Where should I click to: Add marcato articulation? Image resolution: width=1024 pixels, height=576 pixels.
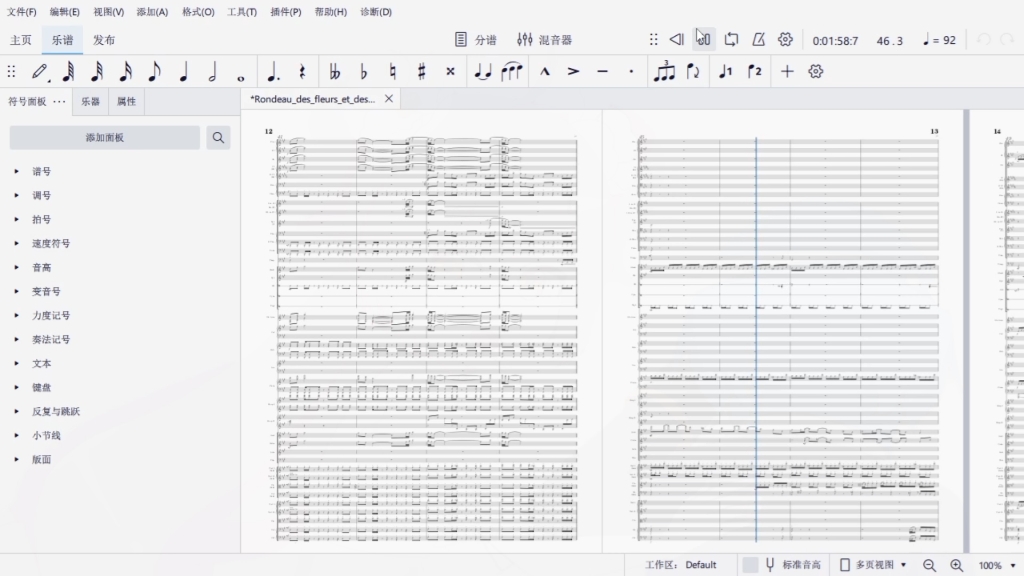pos(545,71)
